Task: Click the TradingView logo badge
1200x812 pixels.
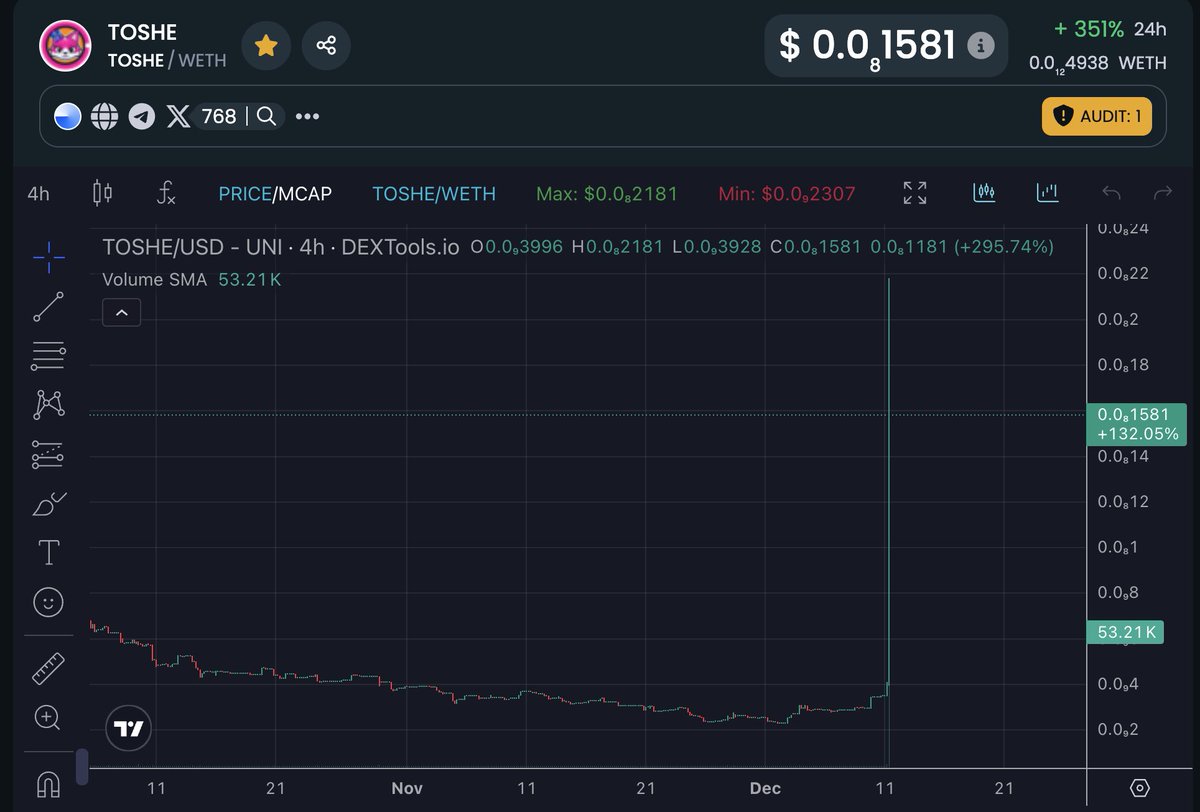Action: [x=129, y=729]
